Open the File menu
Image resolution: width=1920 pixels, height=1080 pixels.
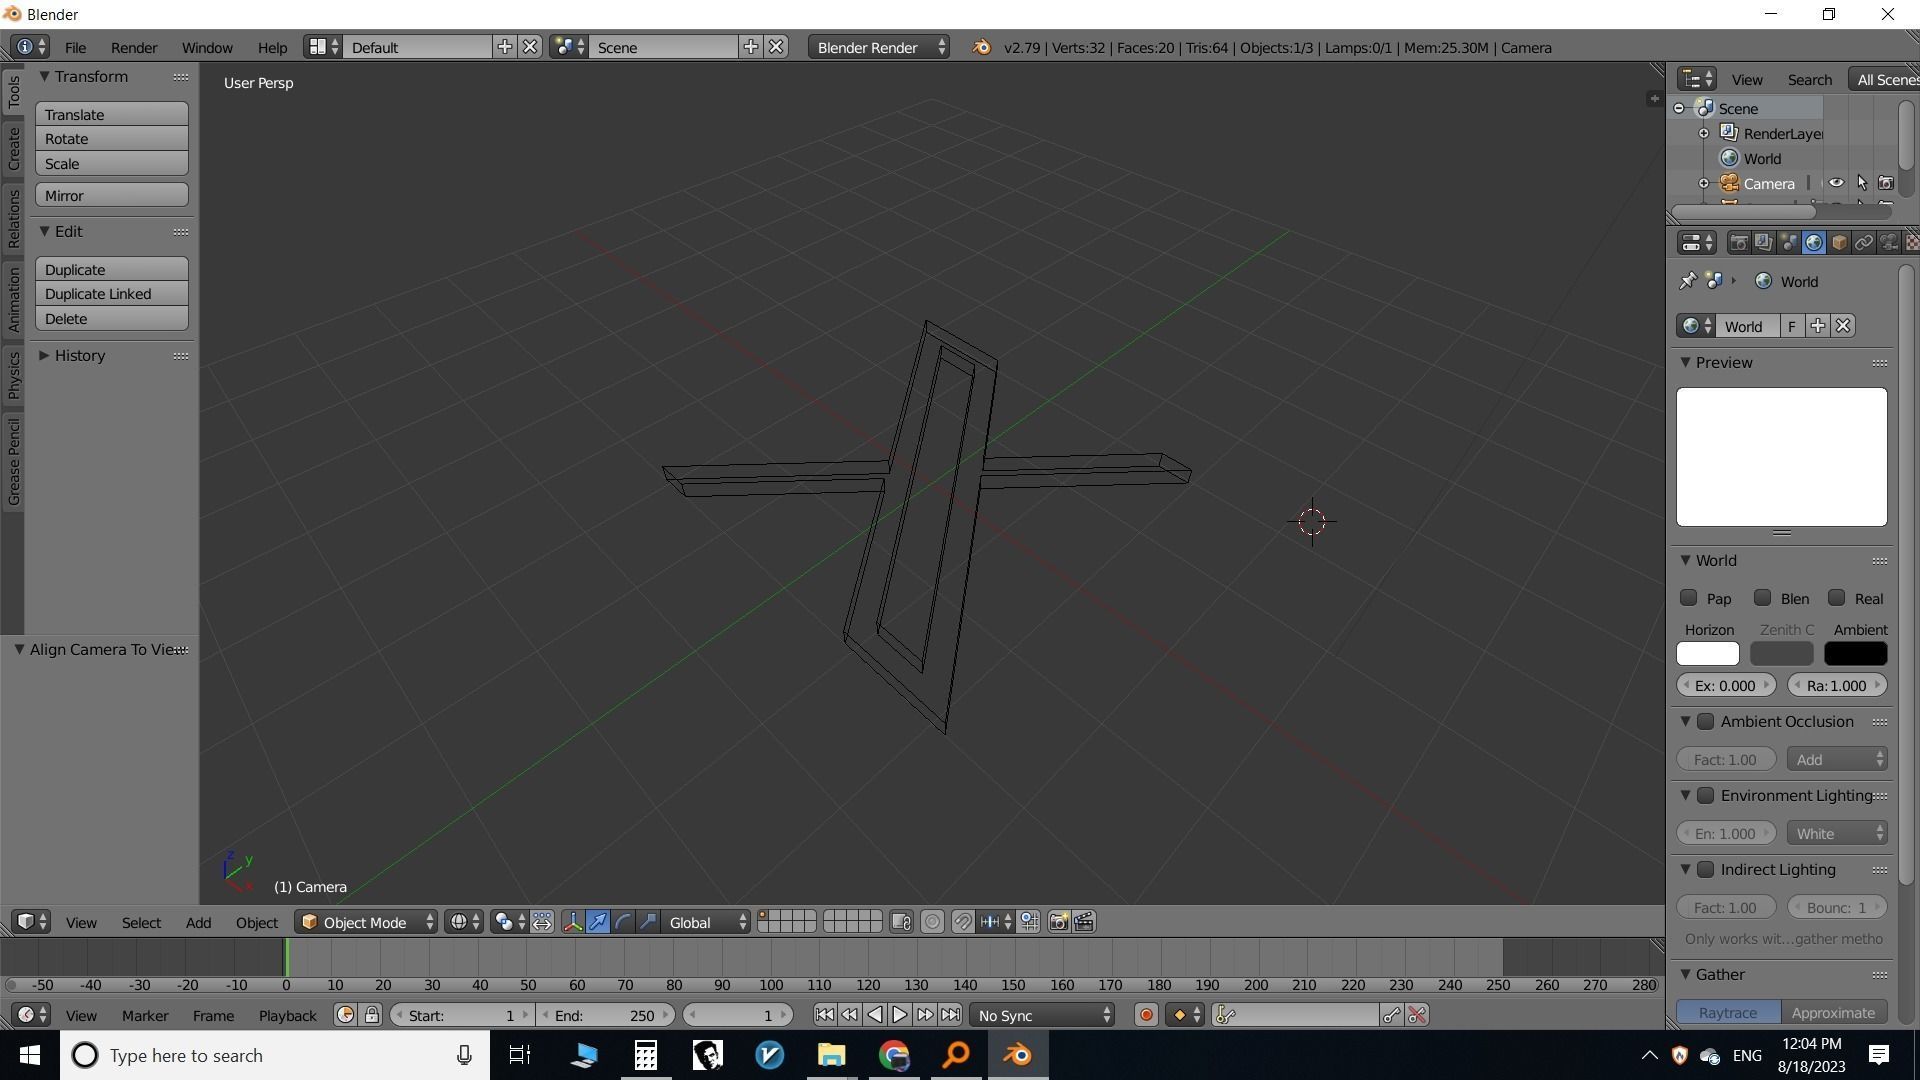75,47
